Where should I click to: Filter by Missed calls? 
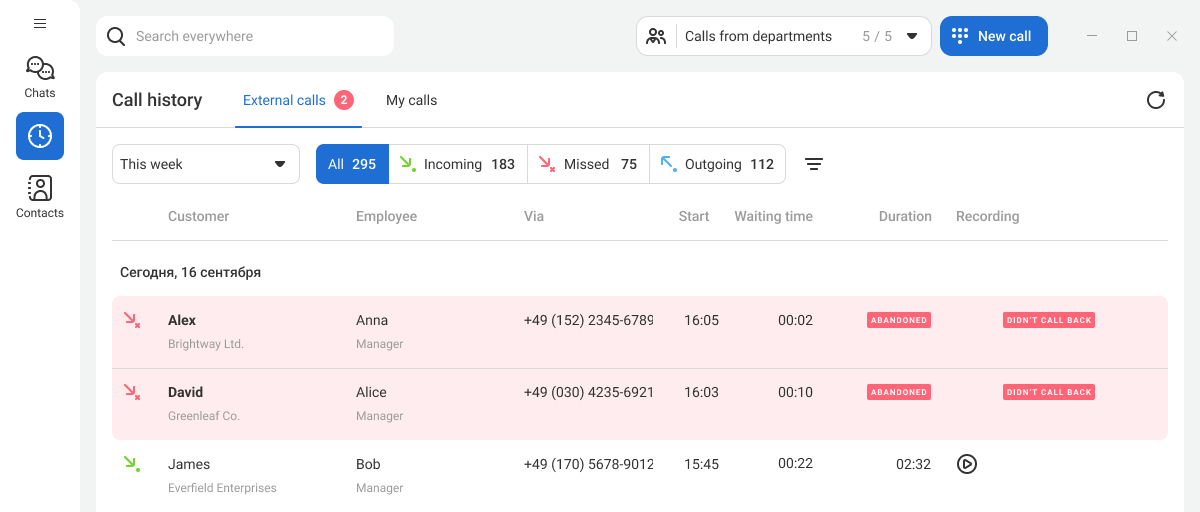[588, 164]
